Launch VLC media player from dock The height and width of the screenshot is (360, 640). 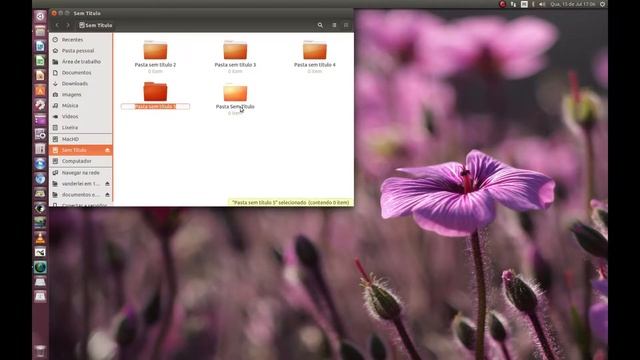[x=40, y=238]
